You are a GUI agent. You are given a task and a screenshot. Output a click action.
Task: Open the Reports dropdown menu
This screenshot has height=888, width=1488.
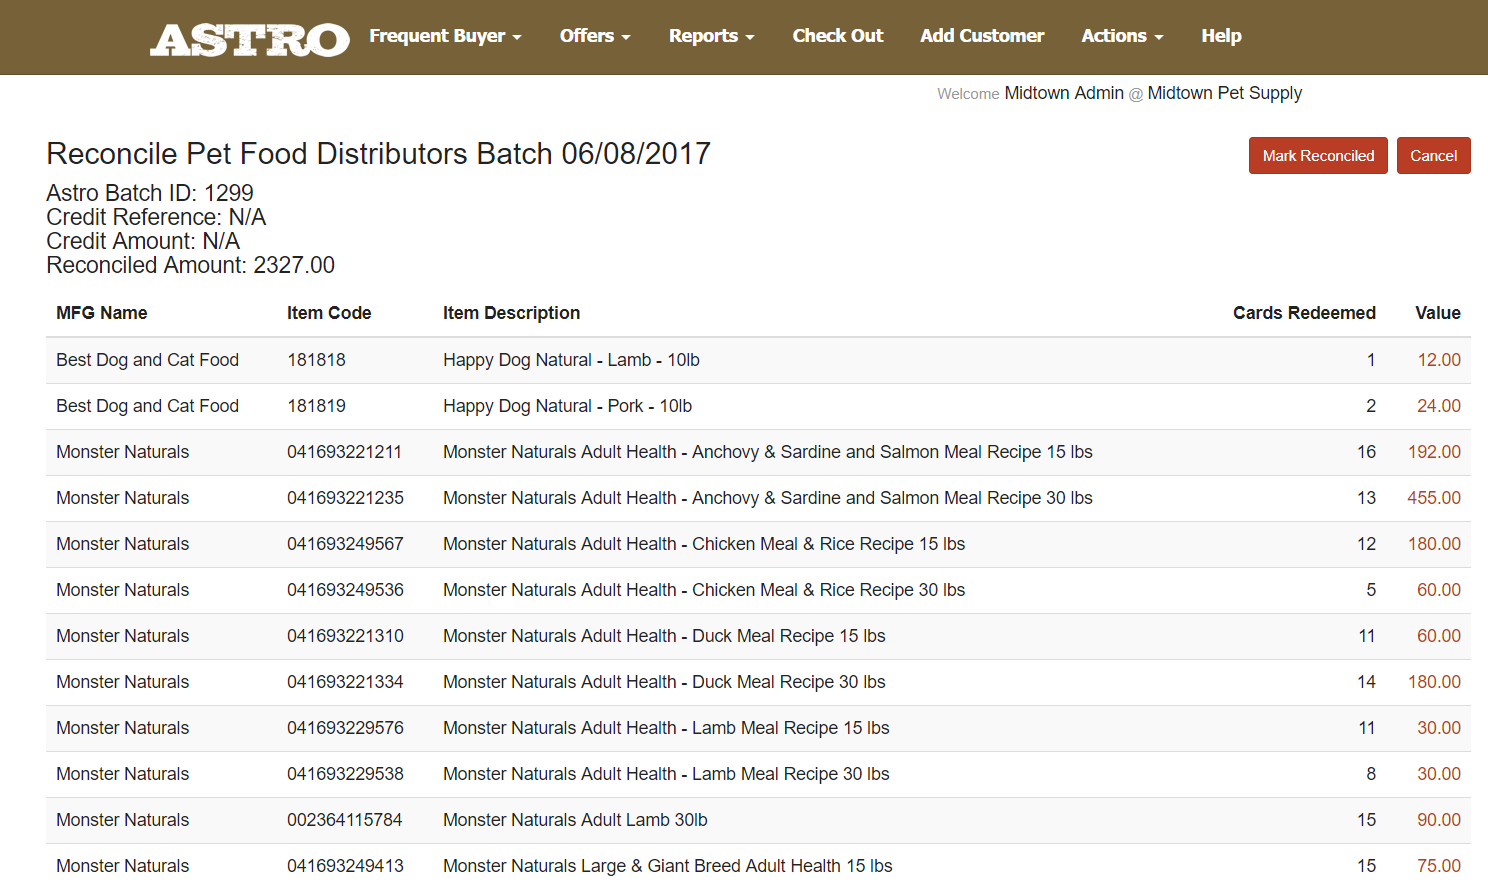711,36
